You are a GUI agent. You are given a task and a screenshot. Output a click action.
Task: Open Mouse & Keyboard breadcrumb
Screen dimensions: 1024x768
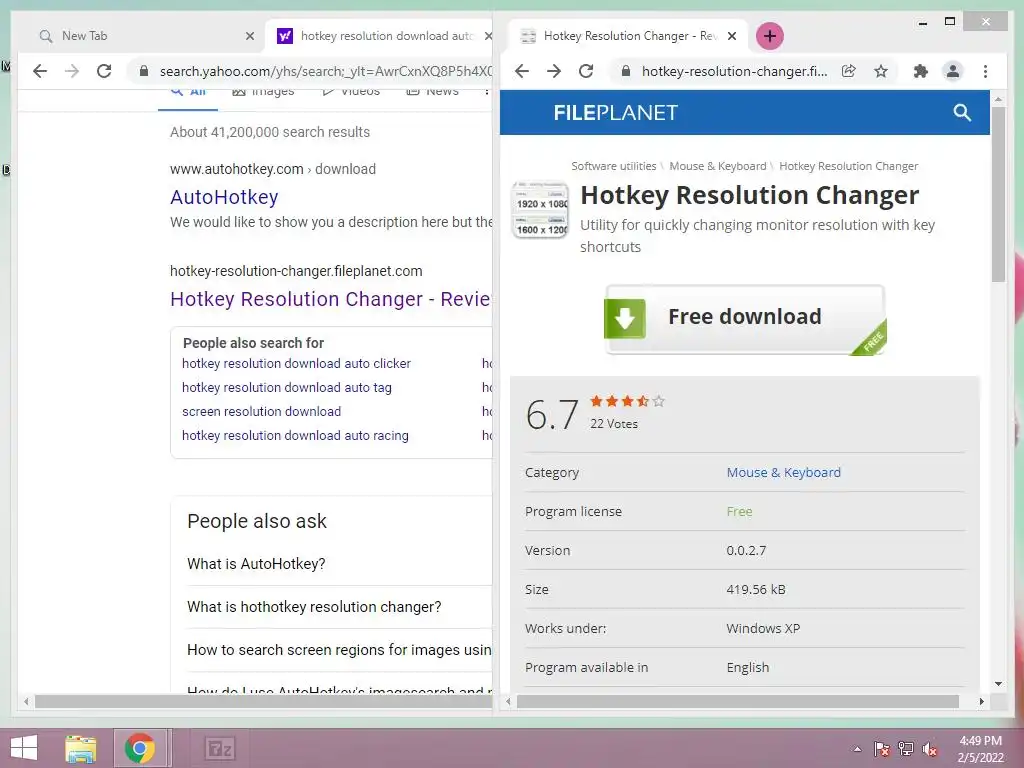coord(718,167)
